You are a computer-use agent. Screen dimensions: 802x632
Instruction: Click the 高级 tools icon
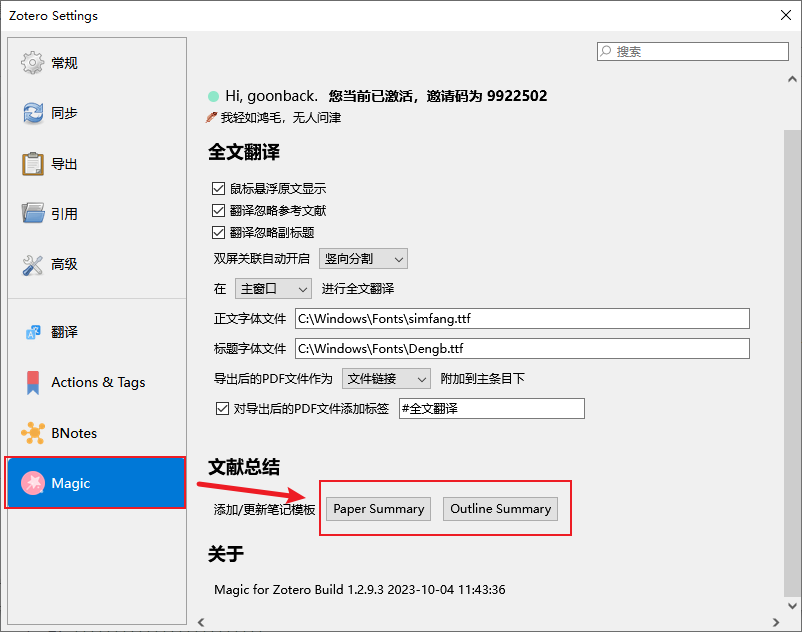pyautogui.click(x=33, y=264)
